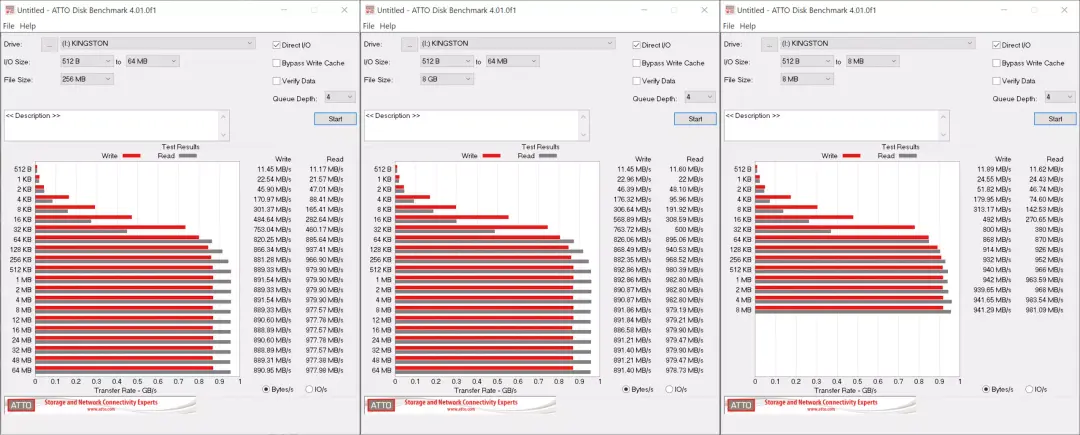Image resolution: width=1080 pixels, height=435 pixels.
Task: Open the File Size dropdown showing 256 MB
Action: click(87, 79)
